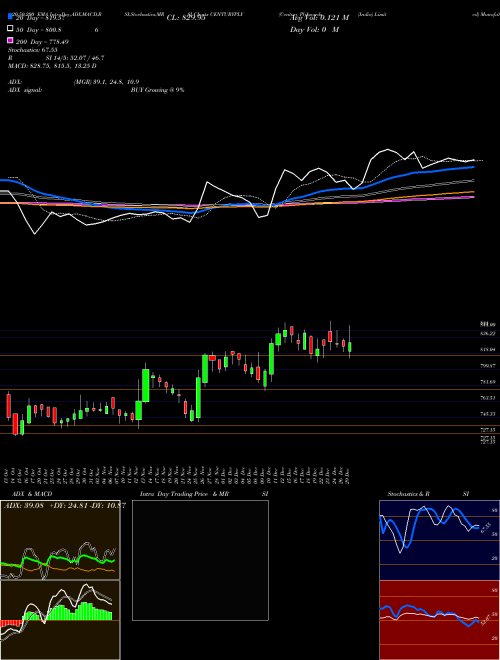The width and height of the screenshot is (500, 660).
Task: Click the 'ADX: 39.08 +DY: 24.81 -DY: 10.87' readout
Action: click(64, 506)
